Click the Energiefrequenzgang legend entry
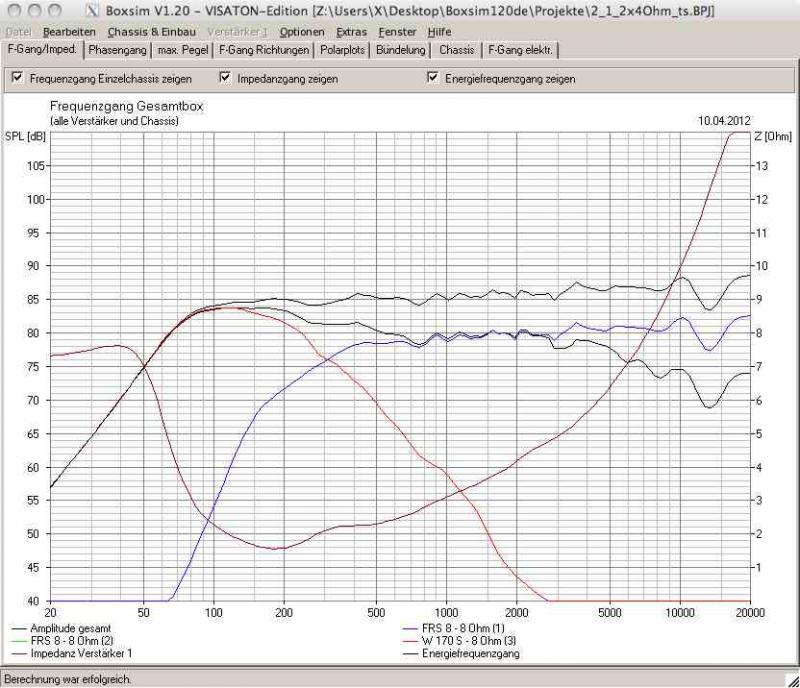Viewport: 800px width, 688px height. click(461, 653)
